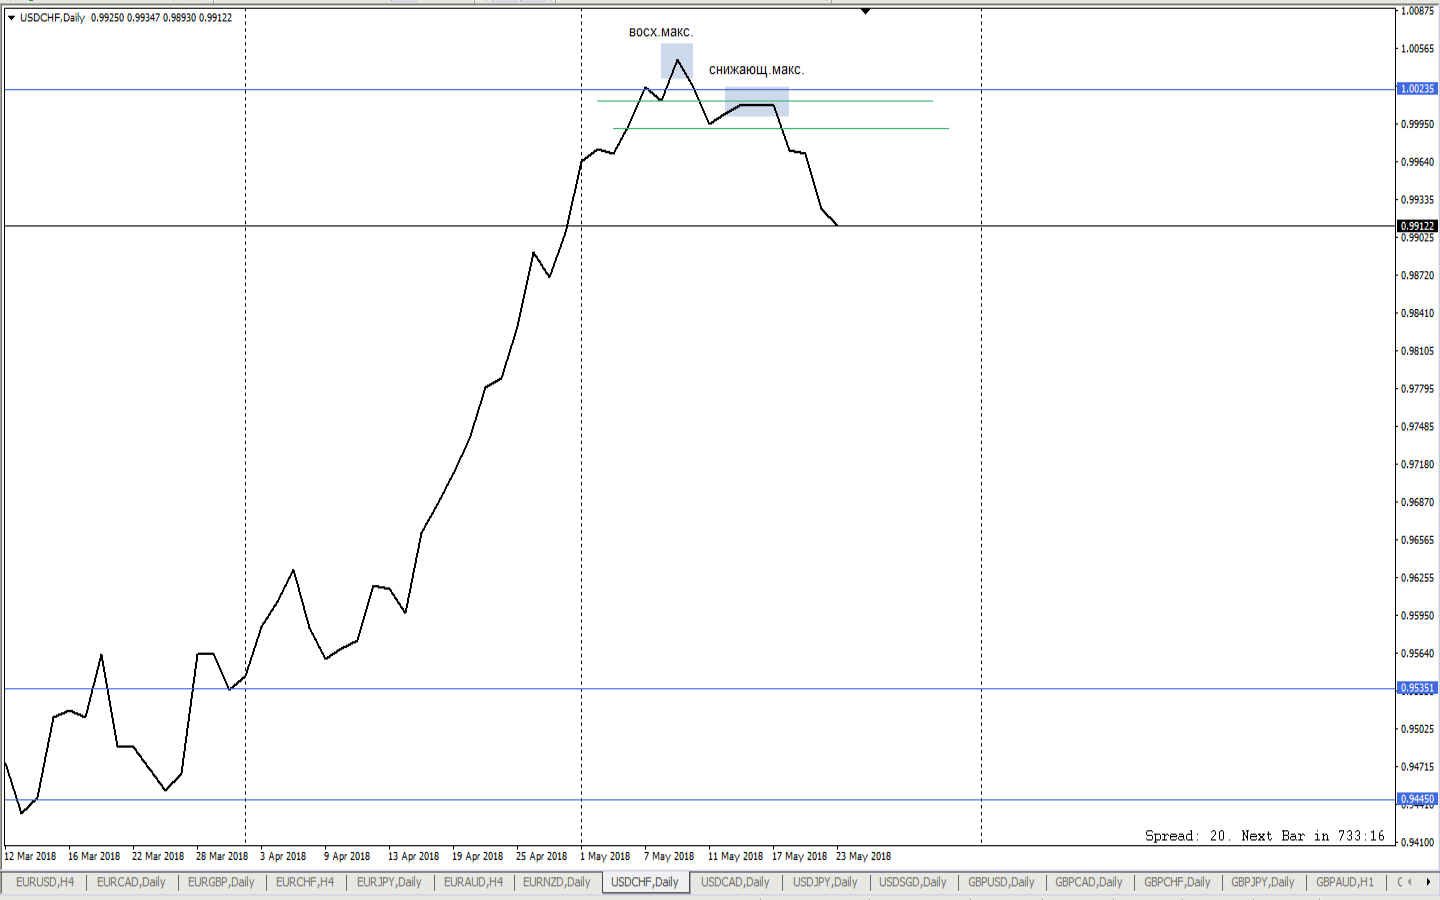This screenshot has height=900, width=1440.
Task: Open the USDCHF,Daily chart title dropdown arrow
Action: coord(11,18)
